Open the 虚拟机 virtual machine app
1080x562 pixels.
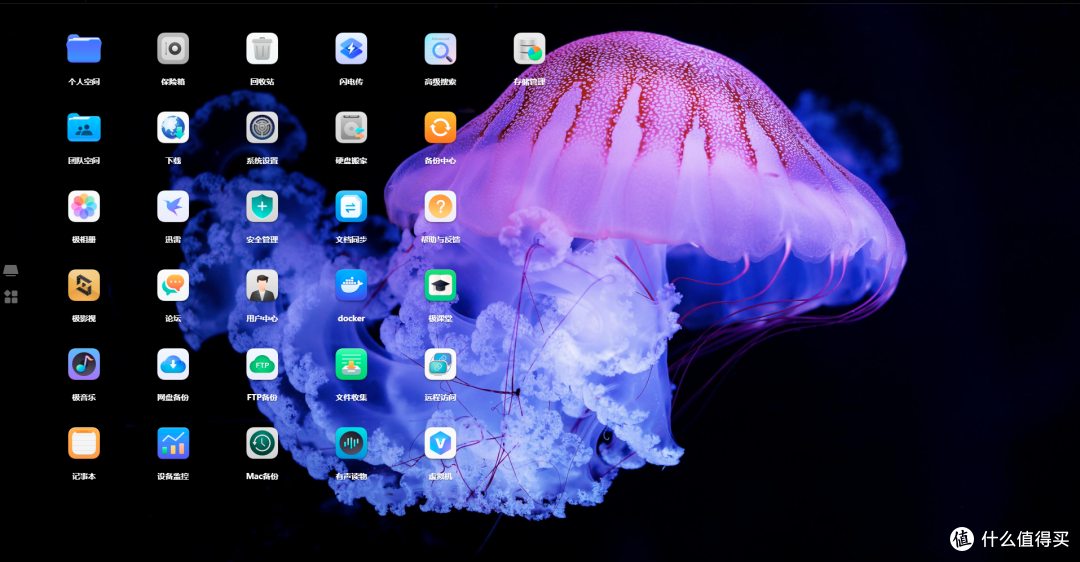pyautogui.click(x=440, y=444)
